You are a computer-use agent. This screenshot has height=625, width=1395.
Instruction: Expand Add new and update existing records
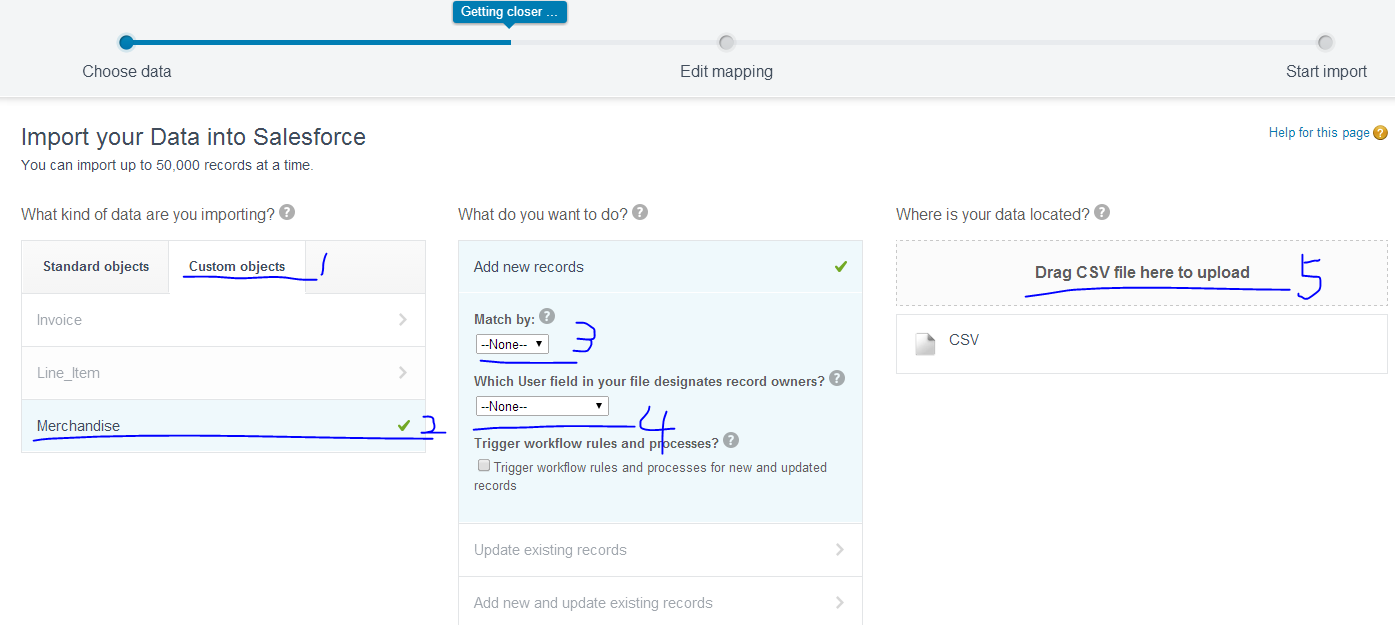(660, 603)
